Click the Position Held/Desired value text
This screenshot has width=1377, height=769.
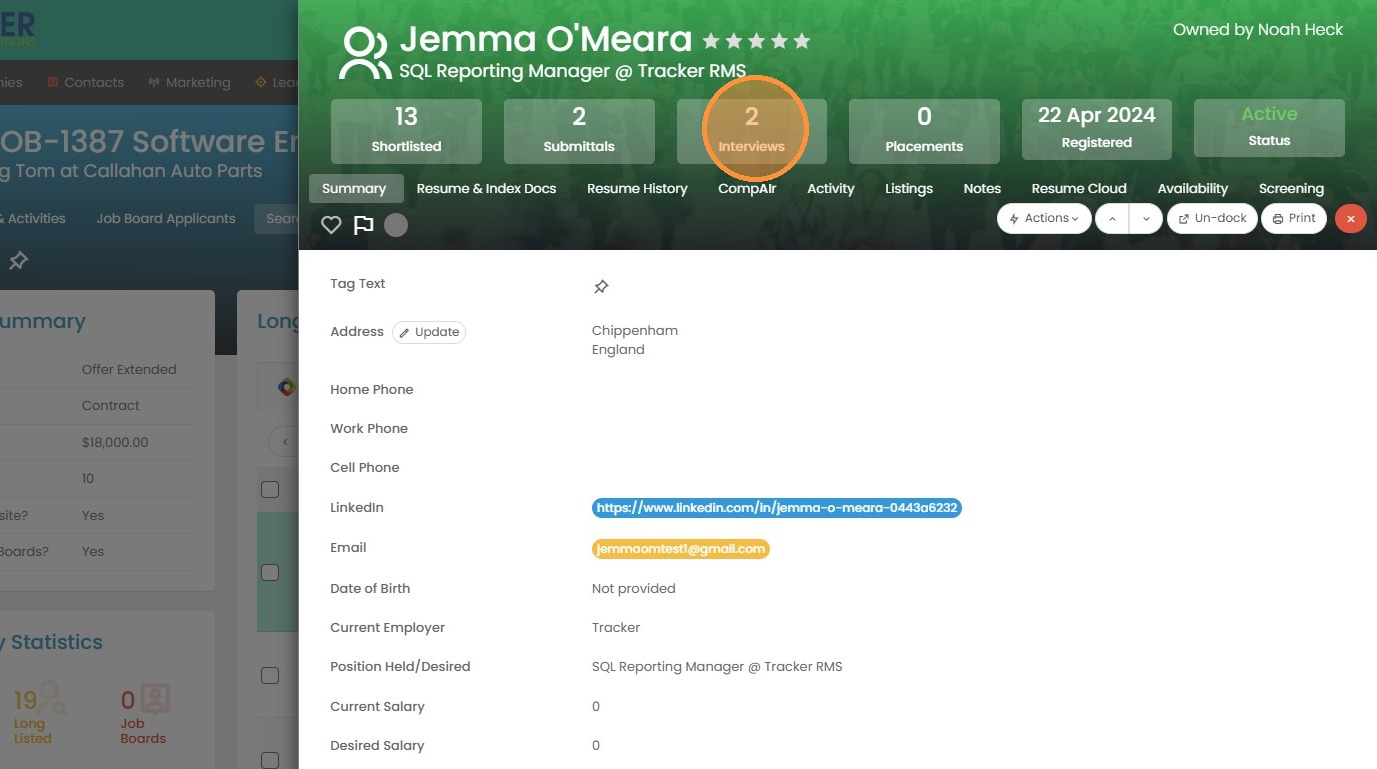pos(717,667)
